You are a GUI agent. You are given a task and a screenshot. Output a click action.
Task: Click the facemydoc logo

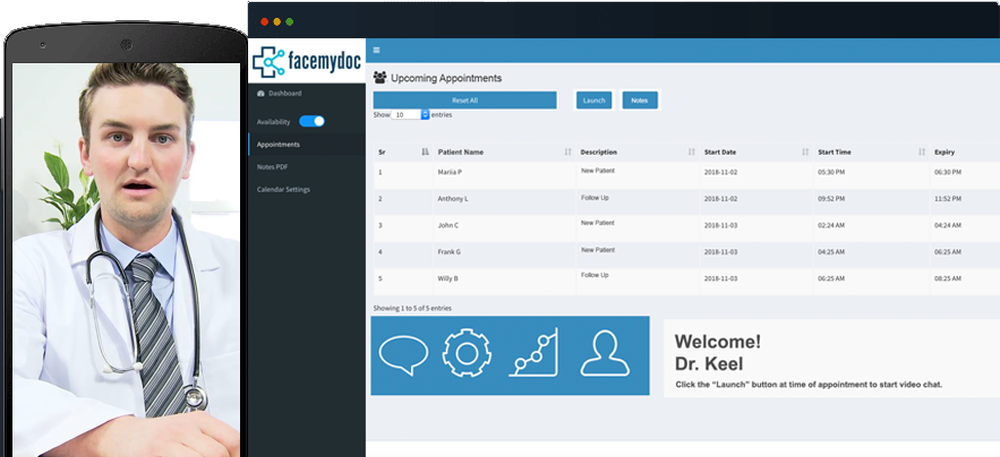tap(307, 61)
